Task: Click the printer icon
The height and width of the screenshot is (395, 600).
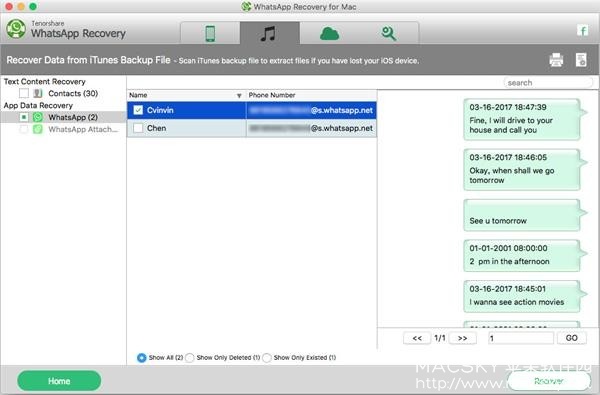Action: 556,60
